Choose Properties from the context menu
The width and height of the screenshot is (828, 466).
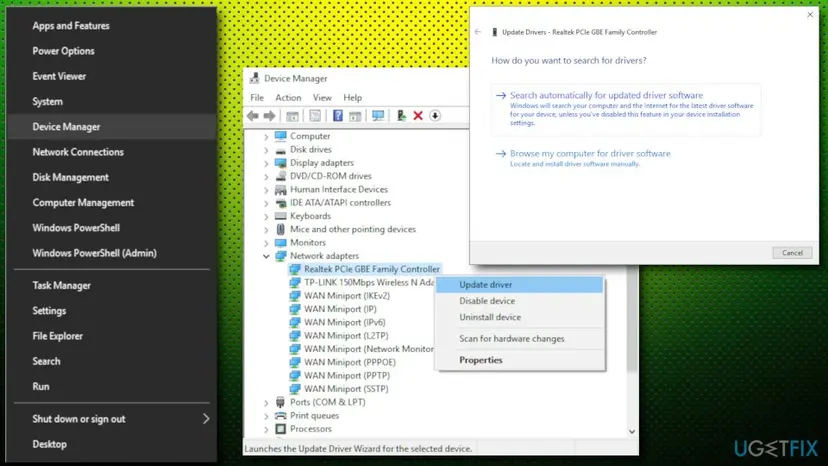pyautogui.click(x=520, y=360)
